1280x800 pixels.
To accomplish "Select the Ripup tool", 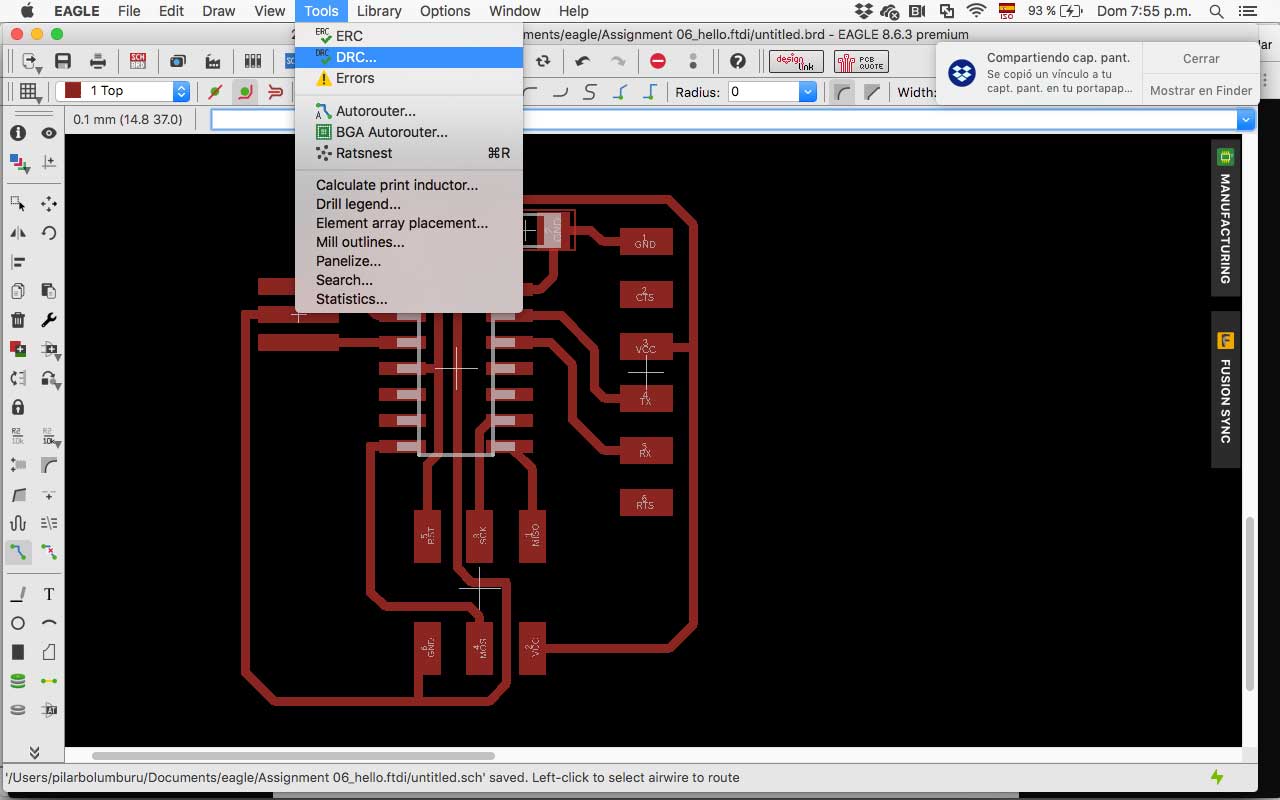I will (48, 551).
